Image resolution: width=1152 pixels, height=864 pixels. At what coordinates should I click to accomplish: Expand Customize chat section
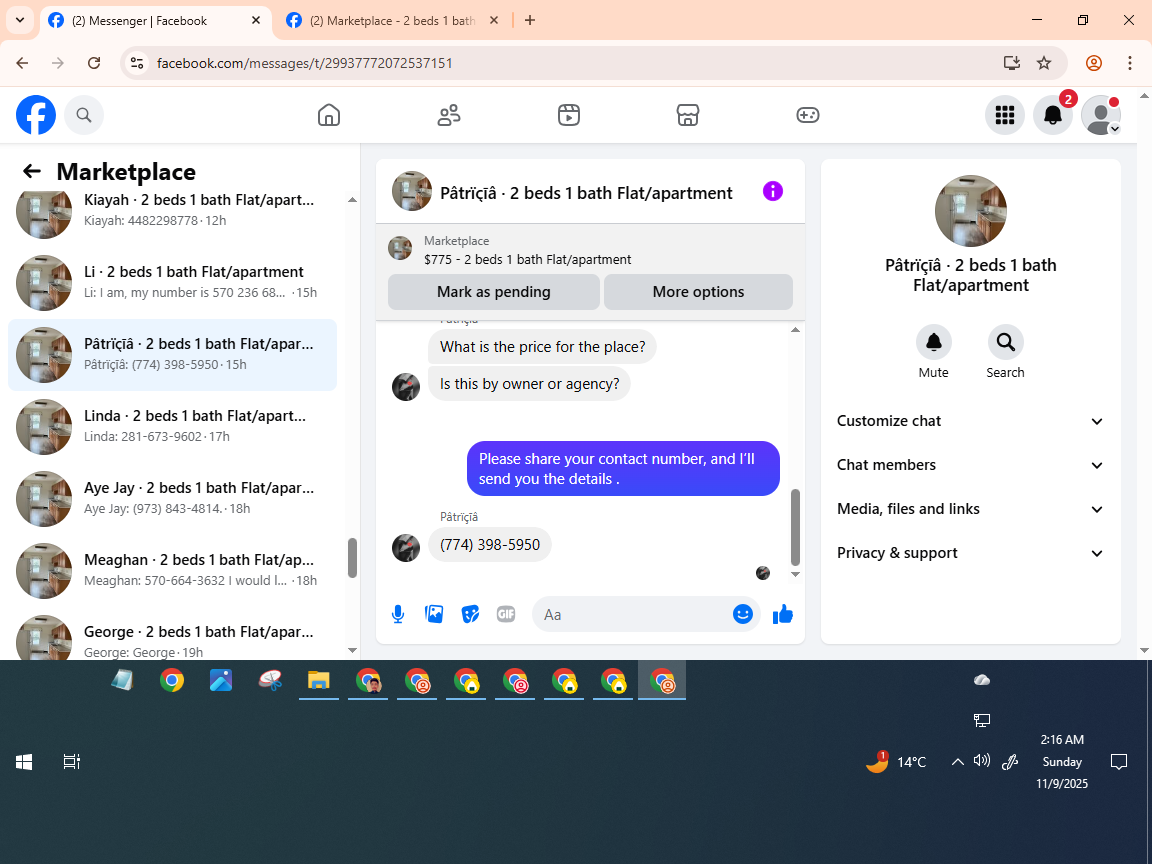pyautogui.click(x=971, y=421)
